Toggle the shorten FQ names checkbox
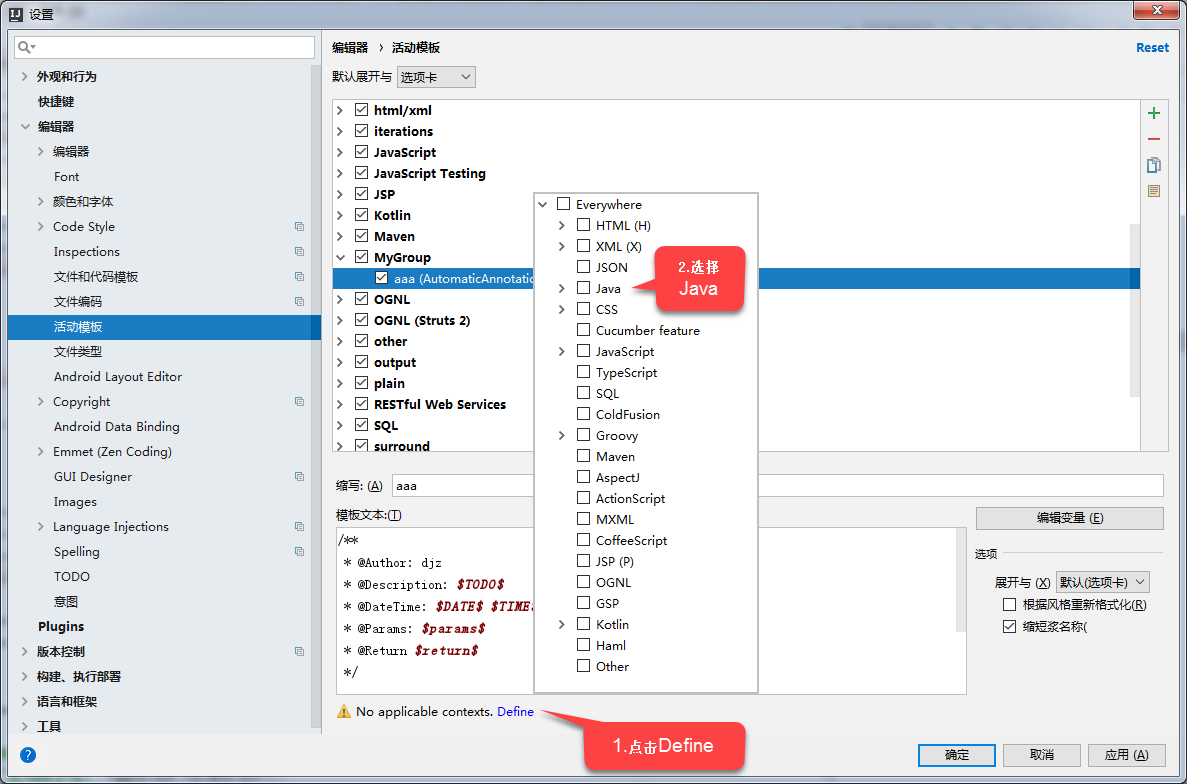The width and height of the screenshot is (1187, 784). click(1009, 627)
